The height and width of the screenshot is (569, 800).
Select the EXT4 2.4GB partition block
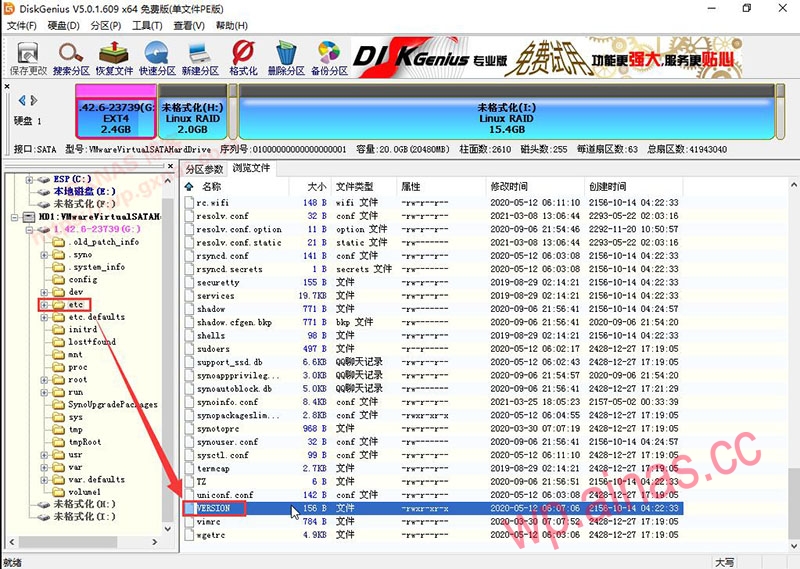coord(116,112)
